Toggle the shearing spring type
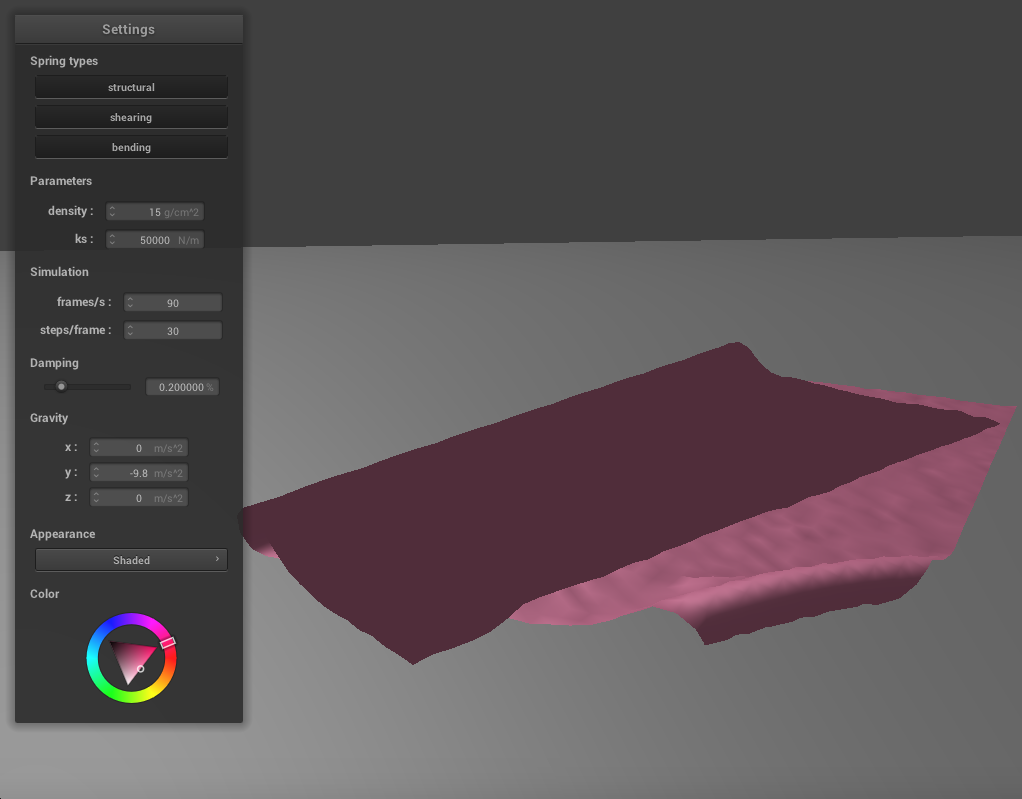The image size is (1022, 799). click(131, 117)
